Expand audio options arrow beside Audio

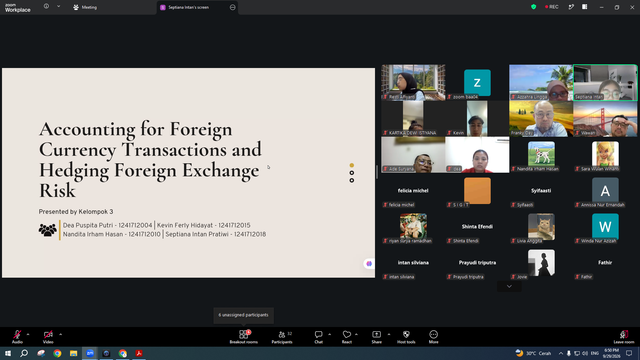28,334
